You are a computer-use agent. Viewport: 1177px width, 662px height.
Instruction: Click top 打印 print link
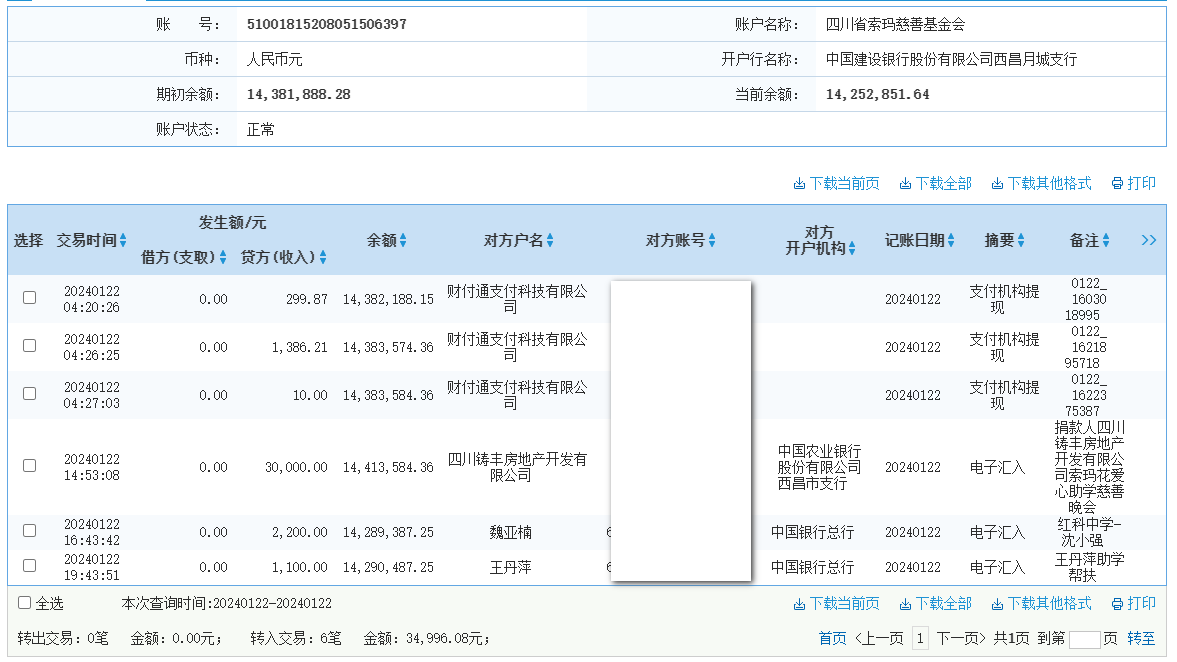pyautogui.click(x=1133, y=183)
